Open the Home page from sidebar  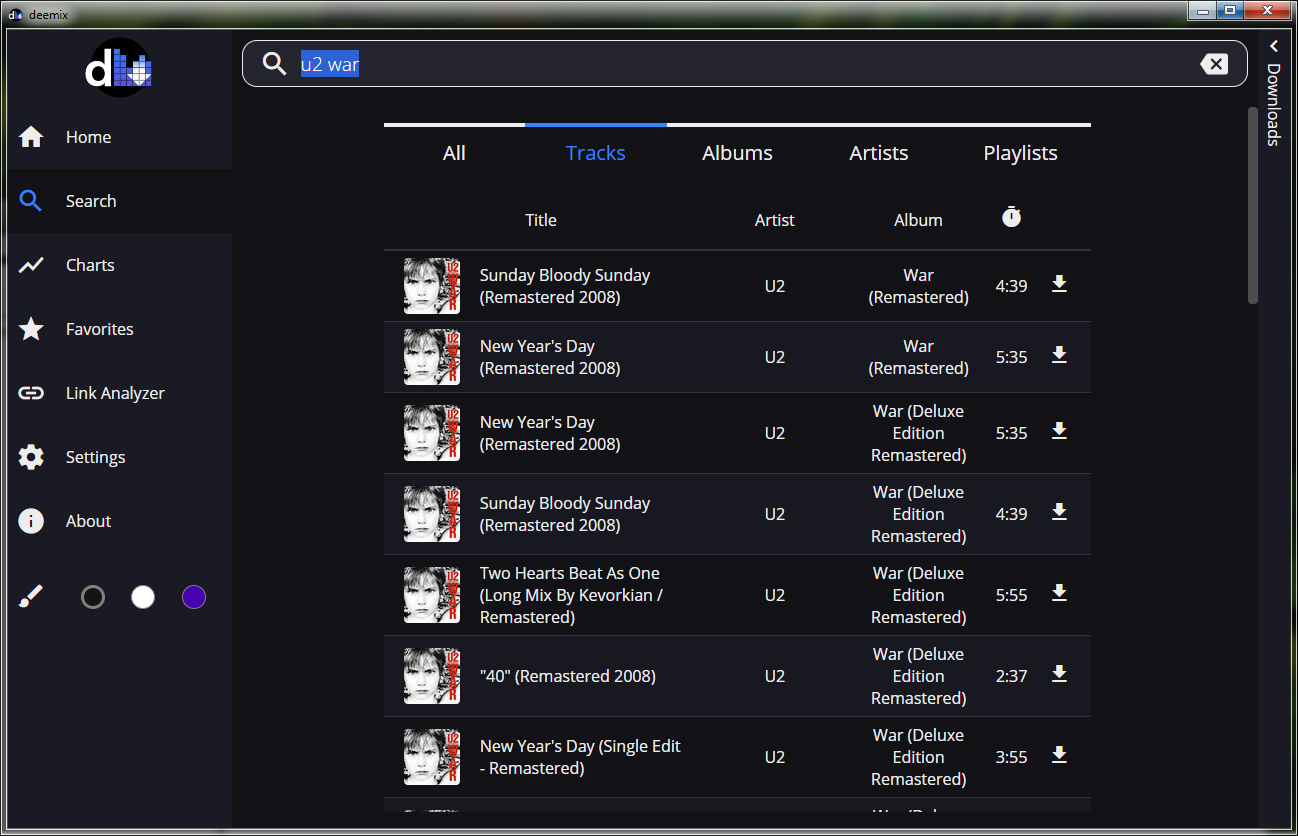click(119, 137)
